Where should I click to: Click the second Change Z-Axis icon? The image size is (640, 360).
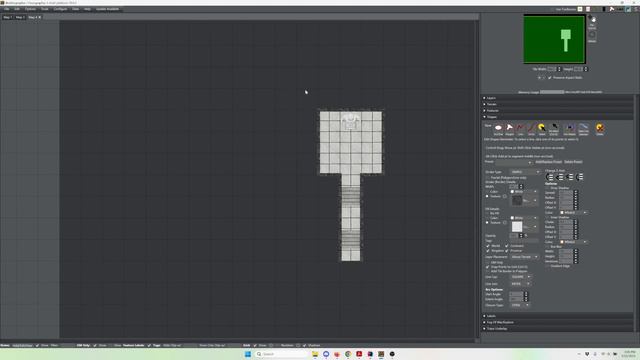560,177
